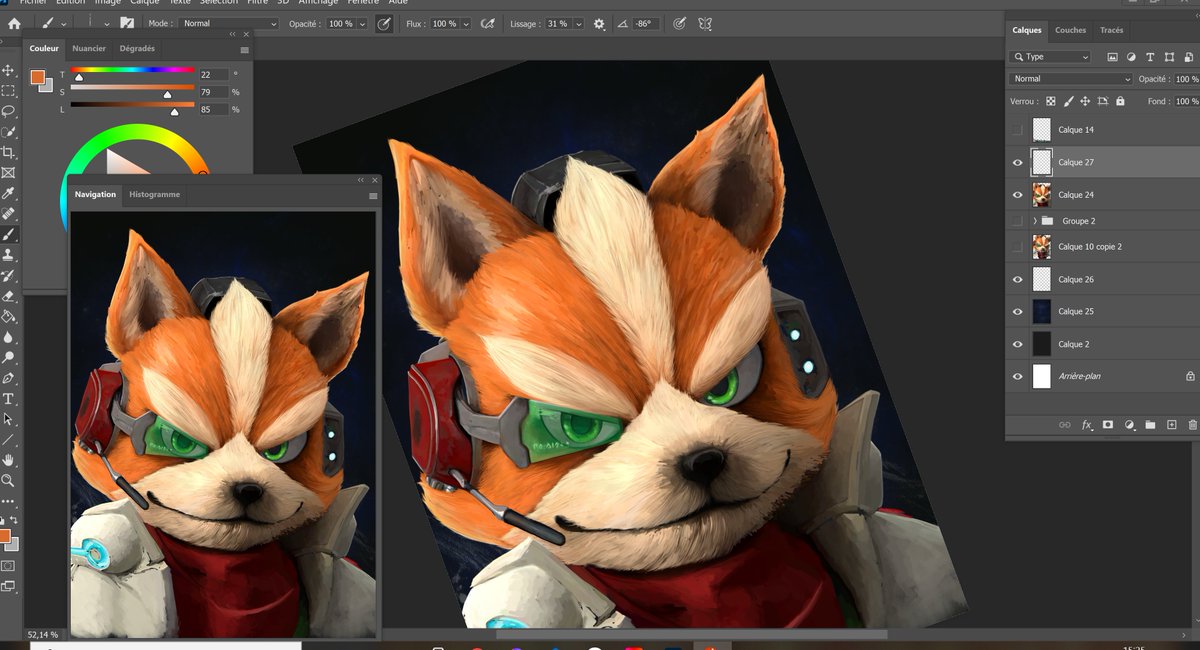Switch to the Couches tab
This screenshot has width=1200, height=650.
[x=1070, y=30]
